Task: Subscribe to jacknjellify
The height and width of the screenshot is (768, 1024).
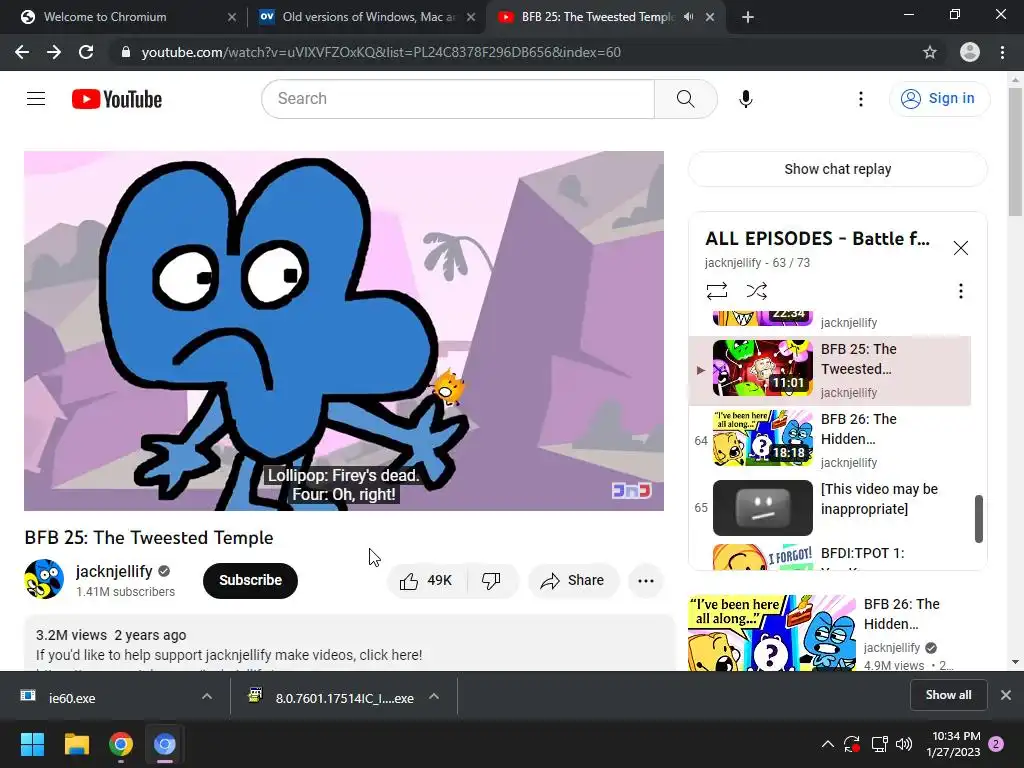Action: click(x=250, y=581)
